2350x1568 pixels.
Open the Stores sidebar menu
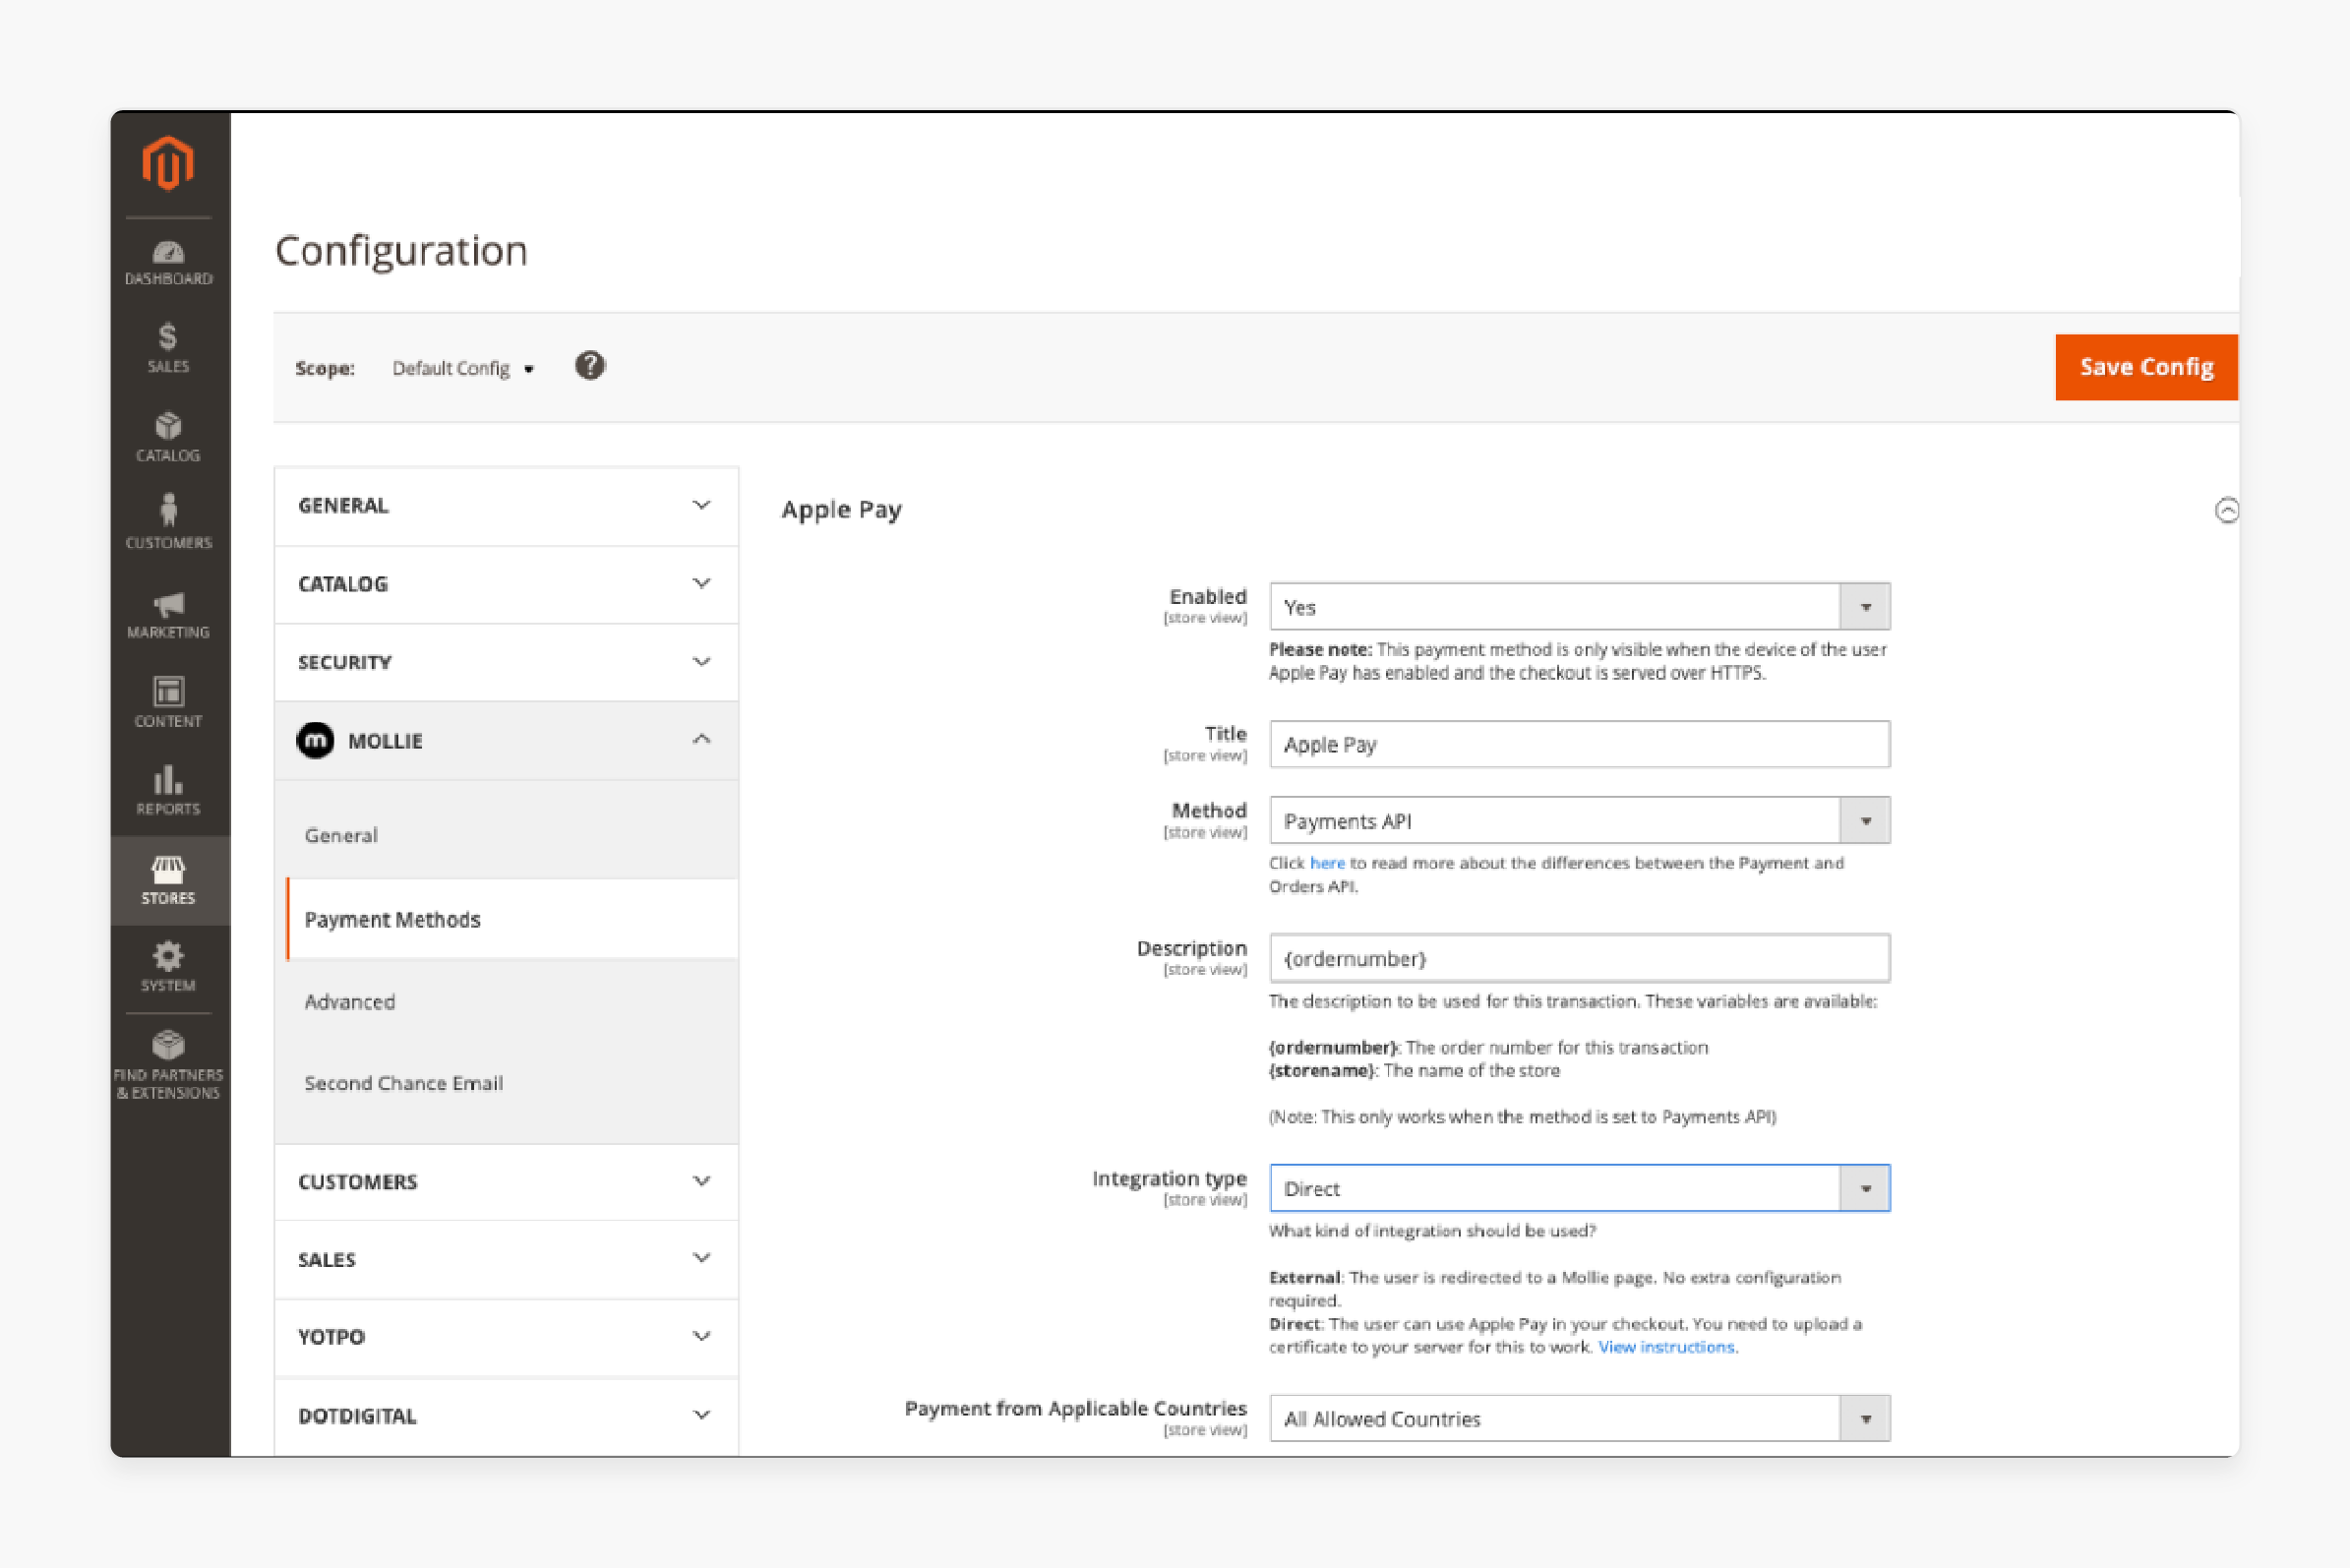(x=168, y=880)
